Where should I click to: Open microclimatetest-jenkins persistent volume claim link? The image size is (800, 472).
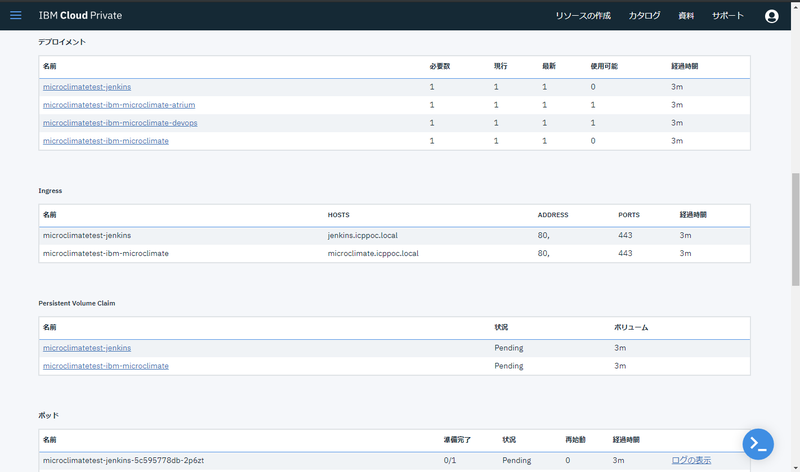(x=87, y=347)
